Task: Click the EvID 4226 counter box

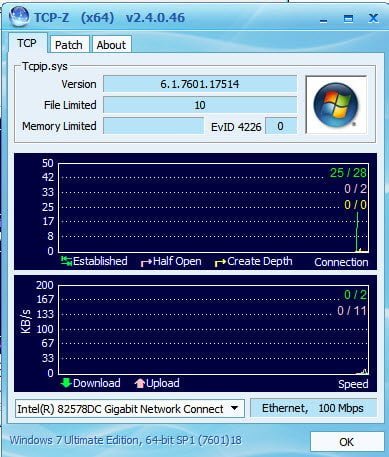Action: tap(281, 126)
